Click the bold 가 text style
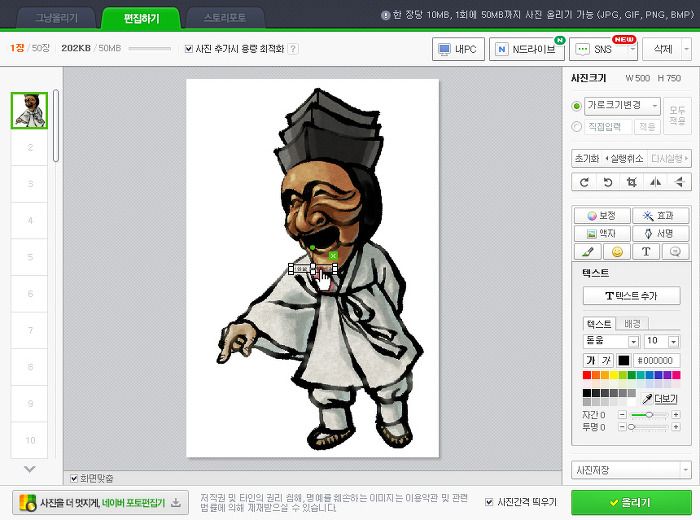The image size is (700, 520). click(591, 360)
